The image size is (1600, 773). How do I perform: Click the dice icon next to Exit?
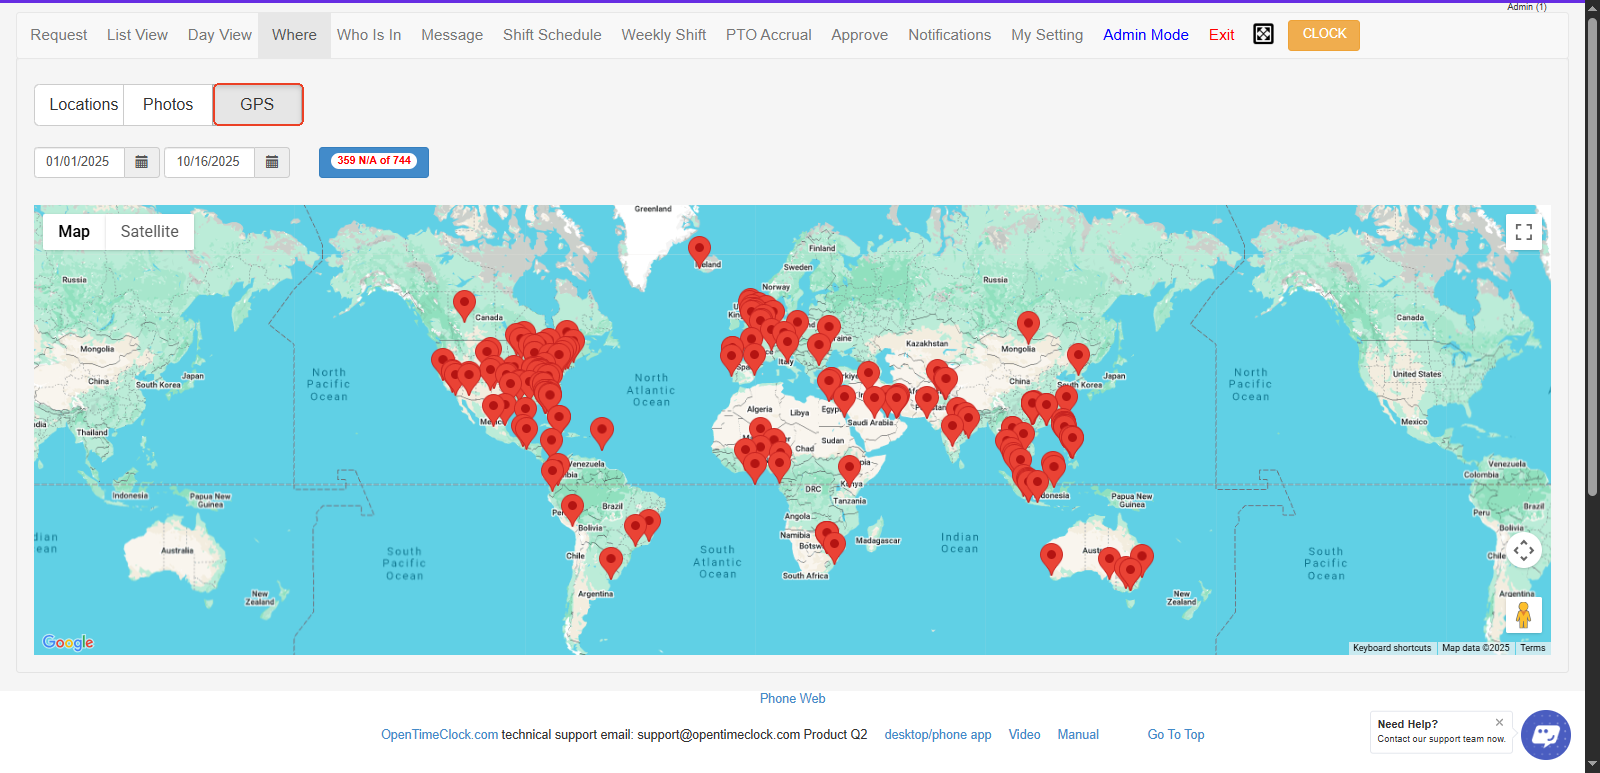[1263, 35]
